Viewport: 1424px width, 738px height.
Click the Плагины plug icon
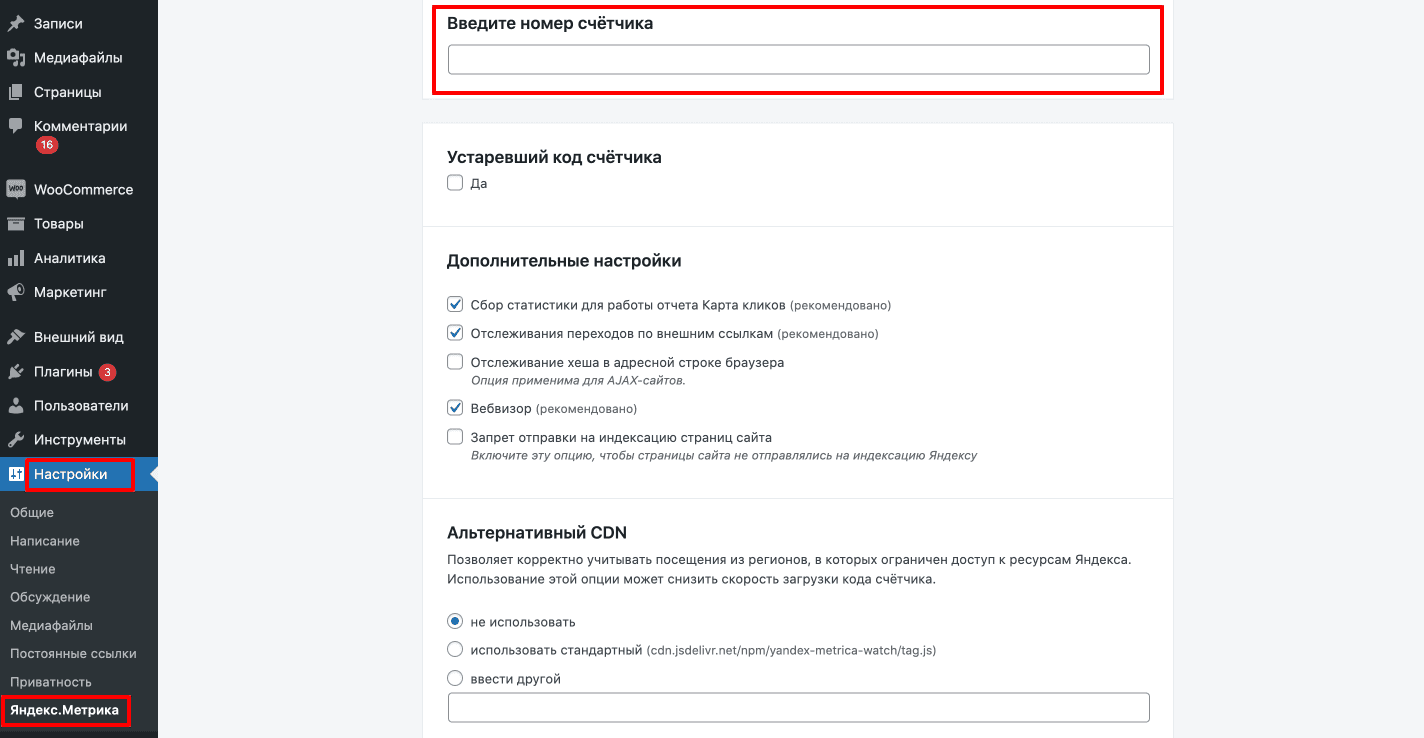(x=16, y=372)
